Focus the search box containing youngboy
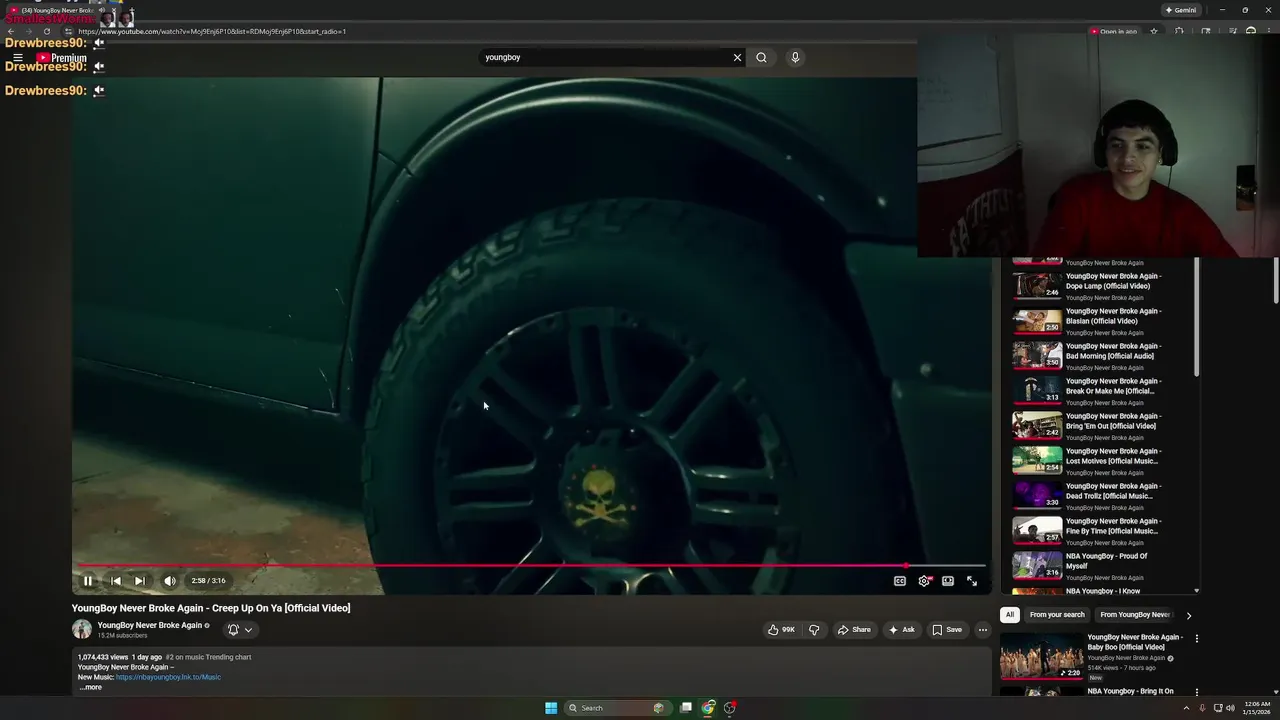 (605, 57)
